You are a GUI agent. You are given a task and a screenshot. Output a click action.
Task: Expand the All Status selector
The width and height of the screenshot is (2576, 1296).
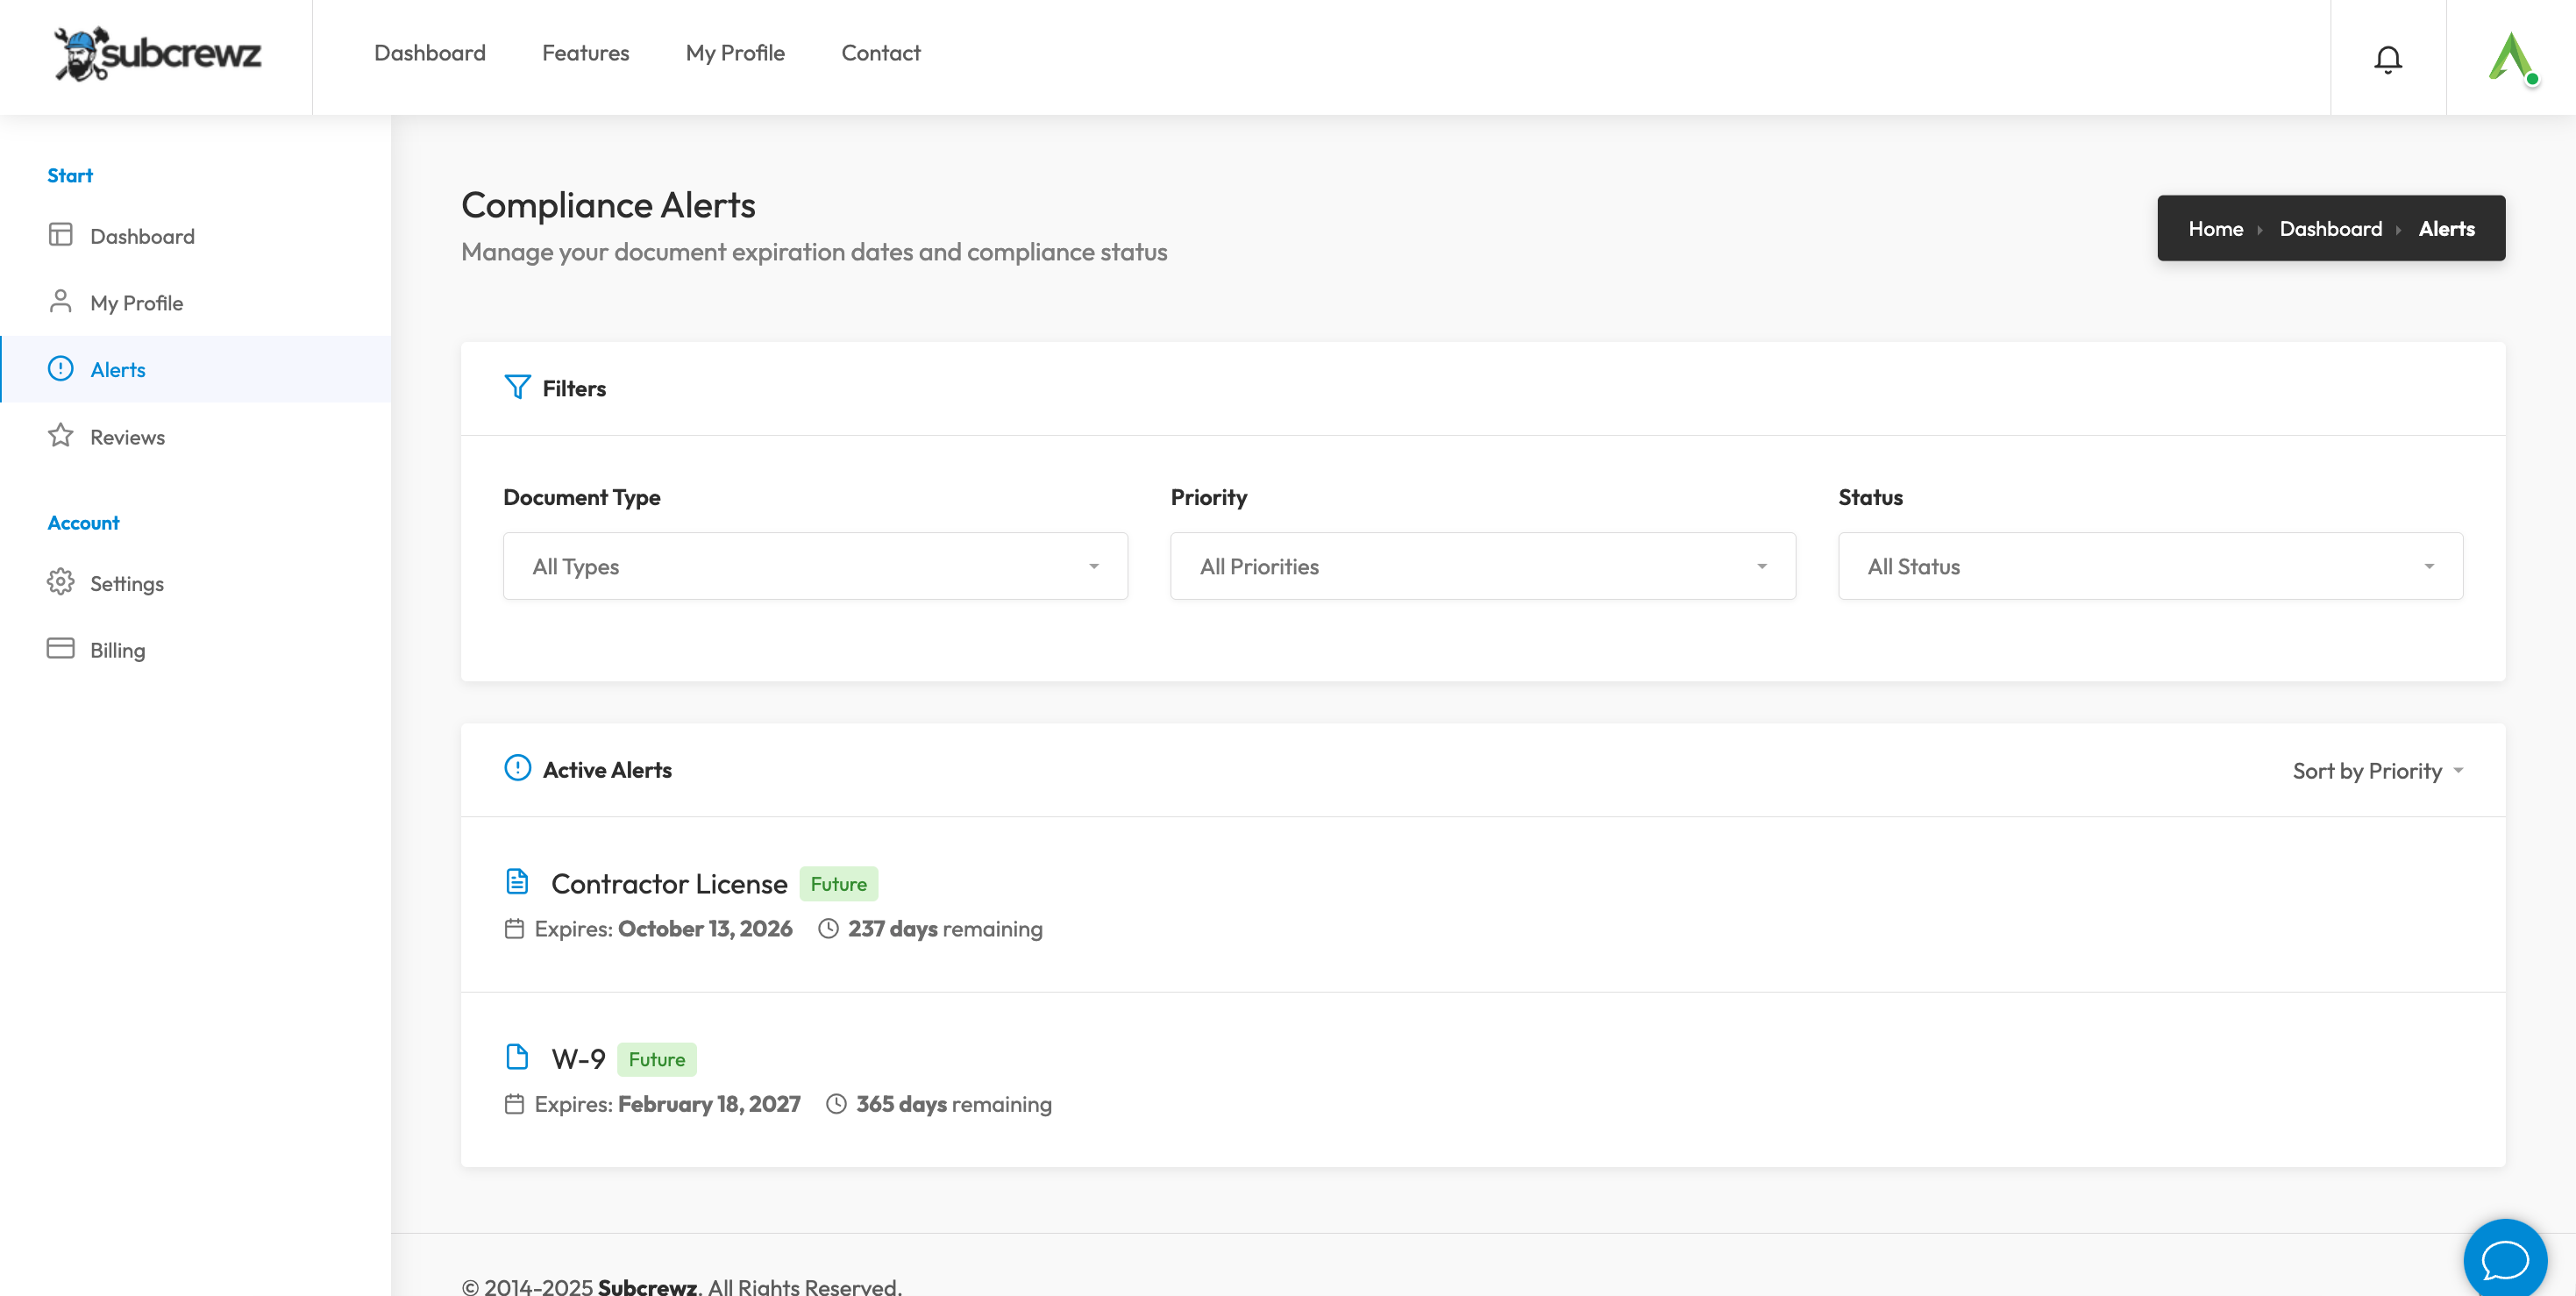click(x=2150, y=565)
